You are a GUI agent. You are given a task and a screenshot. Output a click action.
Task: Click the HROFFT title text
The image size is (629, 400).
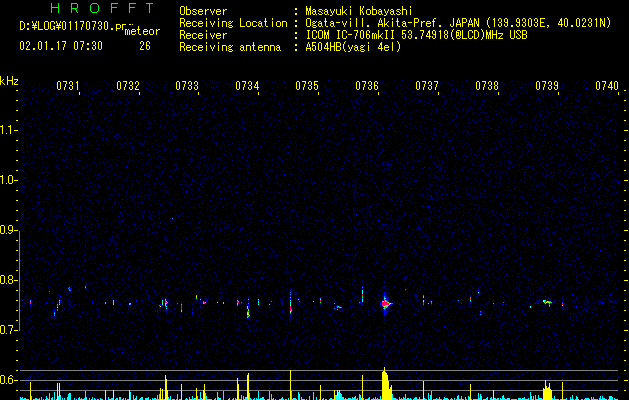tap(102, 8)
